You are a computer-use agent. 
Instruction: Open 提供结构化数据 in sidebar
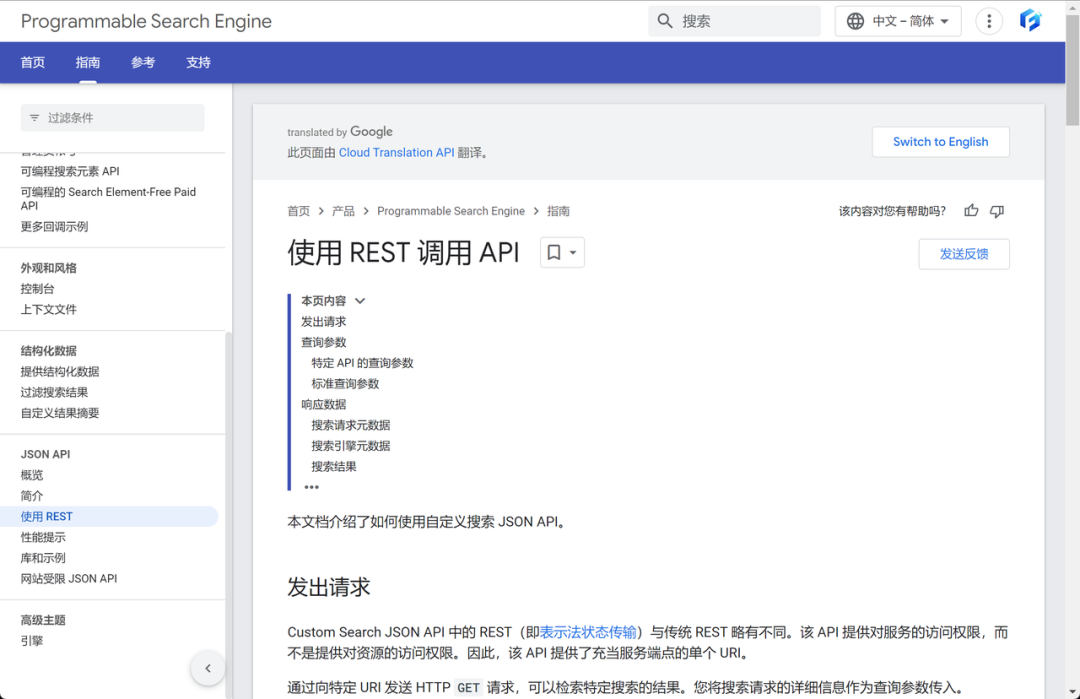pos(60,371)
